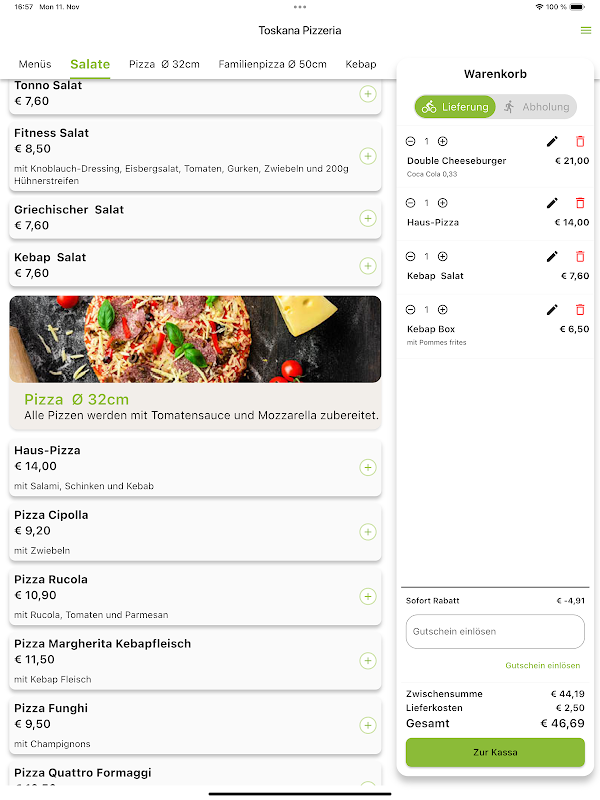Add Pizza Rucola to cart

click(368, 596)
